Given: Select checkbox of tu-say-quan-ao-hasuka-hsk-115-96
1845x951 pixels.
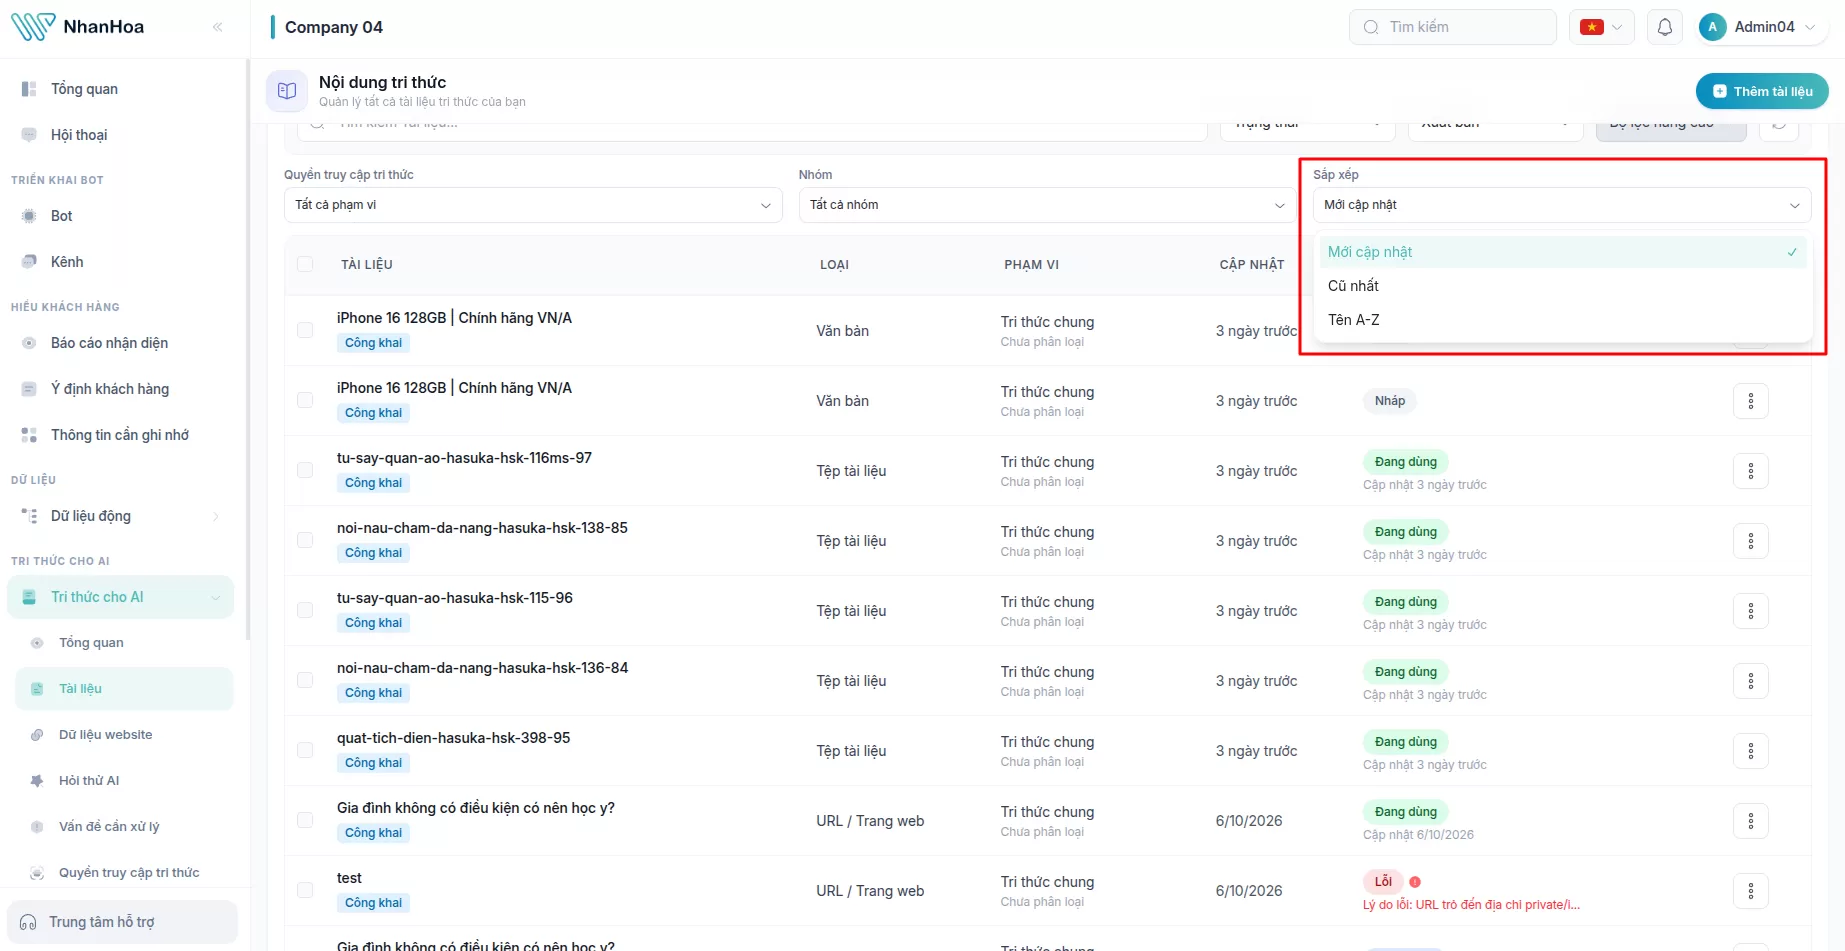Looking at the screenshot, I should (305, 610).
